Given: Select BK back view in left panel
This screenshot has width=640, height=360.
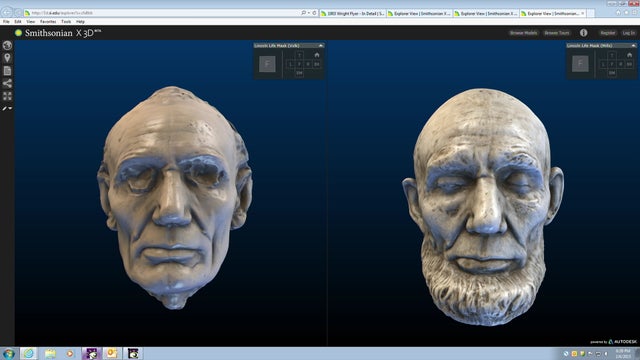Looking at the screenshot, I should click(x=317, y=64).
